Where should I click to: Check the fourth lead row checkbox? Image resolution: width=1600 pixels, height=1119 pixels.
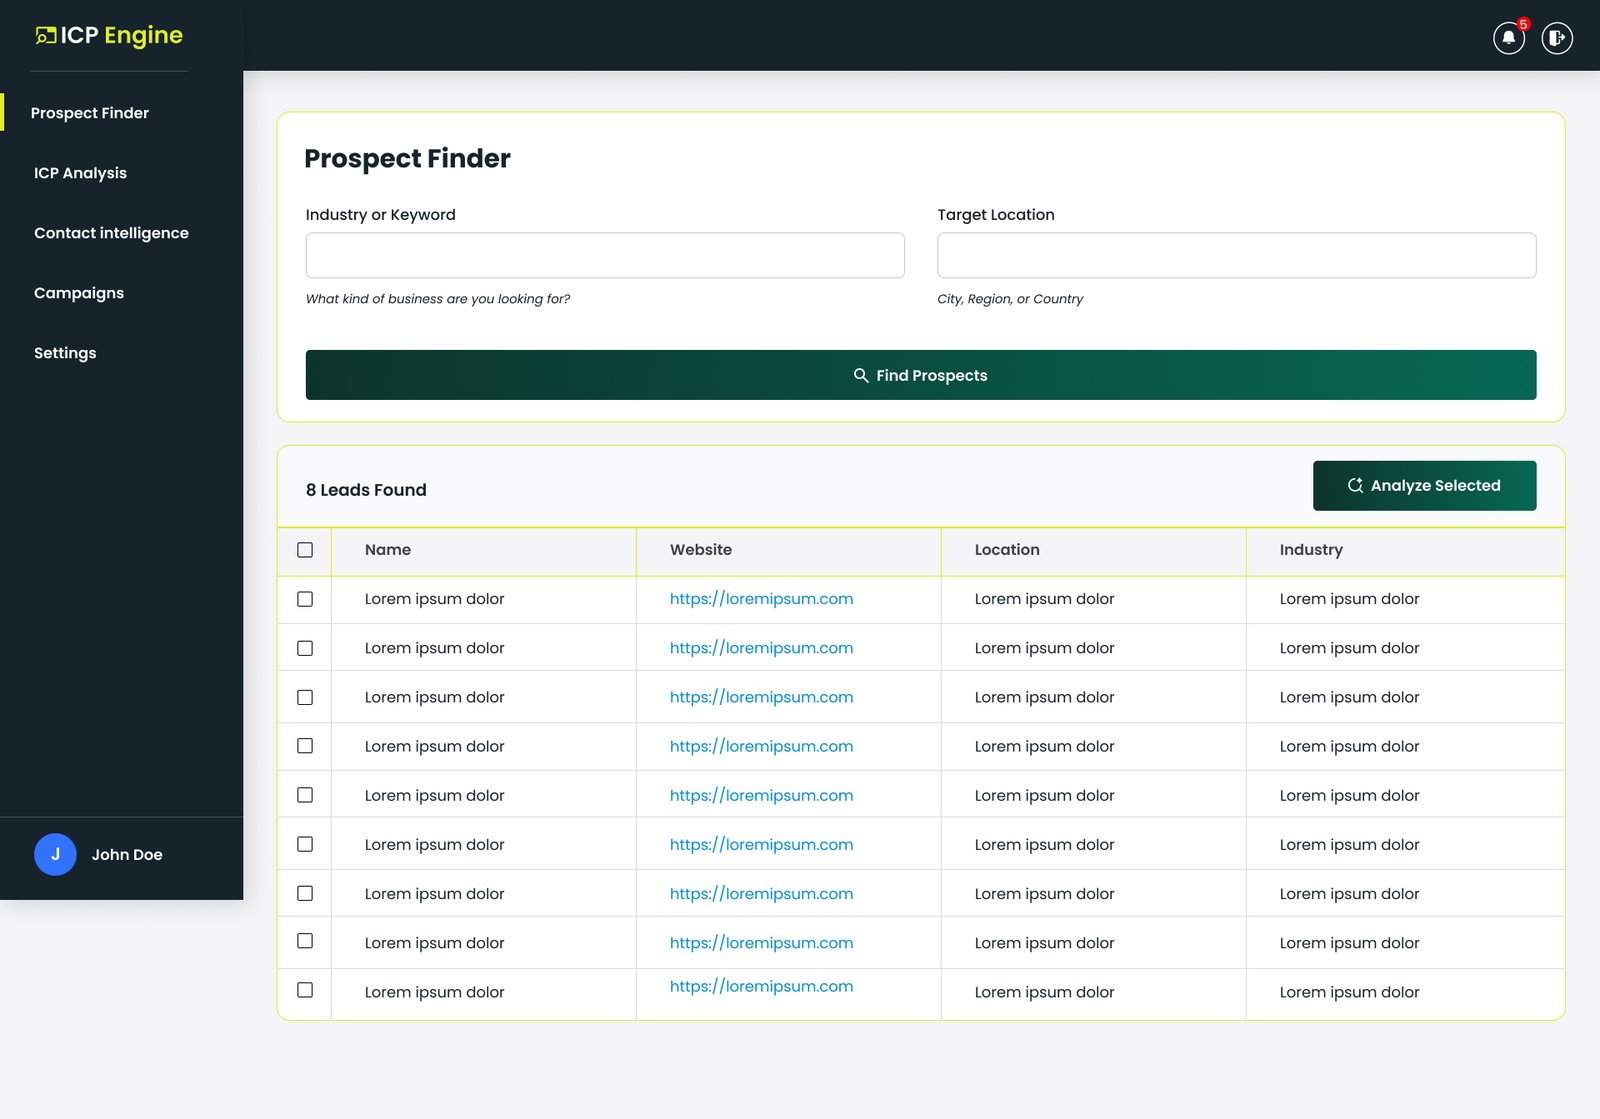click(x=305, y=746)
